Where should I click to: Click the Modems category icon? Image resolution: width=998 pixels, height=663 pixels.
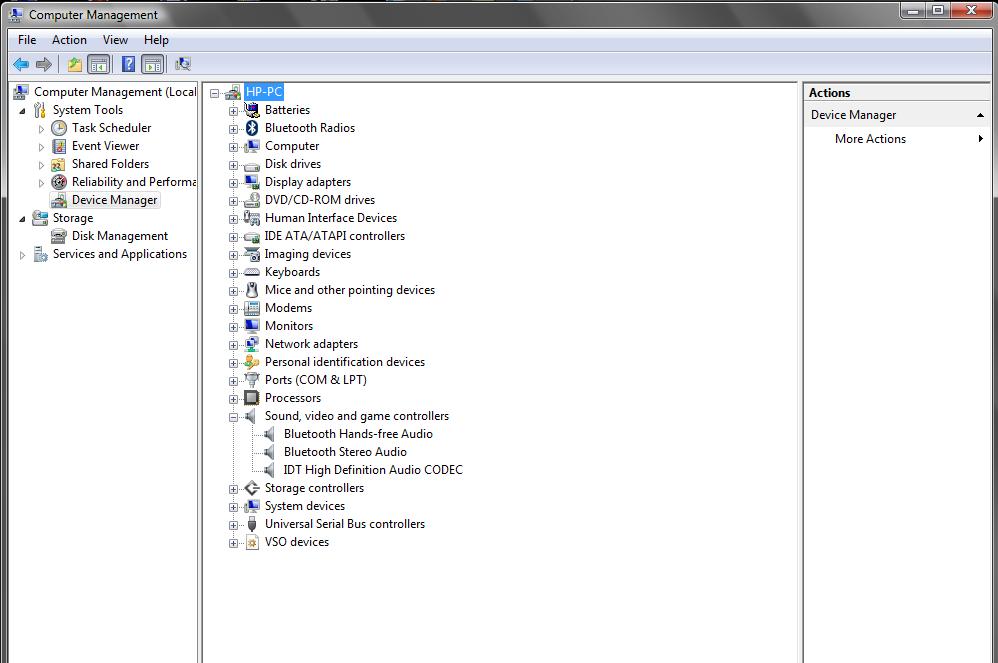(252, 308)
